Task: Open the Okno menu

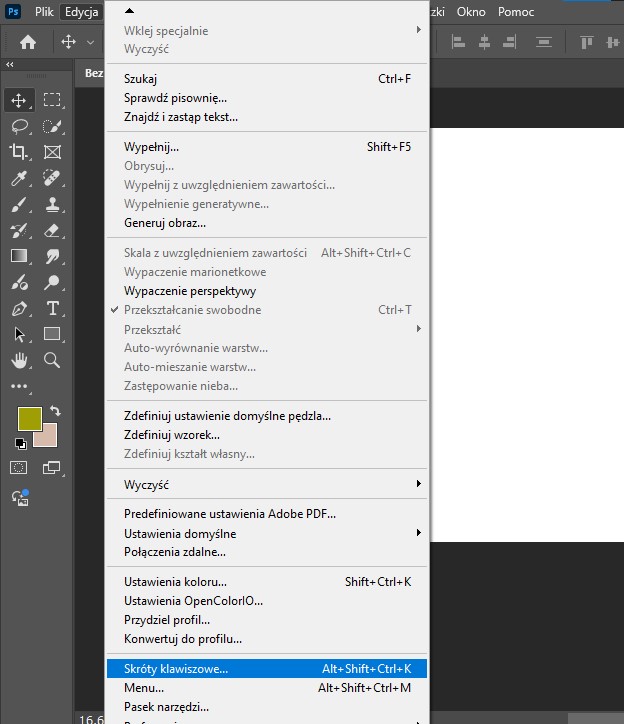Action: pos(471,12)
